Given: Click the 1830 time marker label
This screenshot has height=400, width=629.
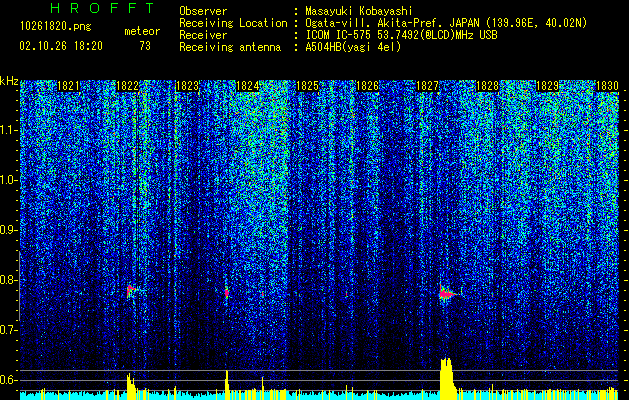Looking at the screenshot, I should point(607,86).
